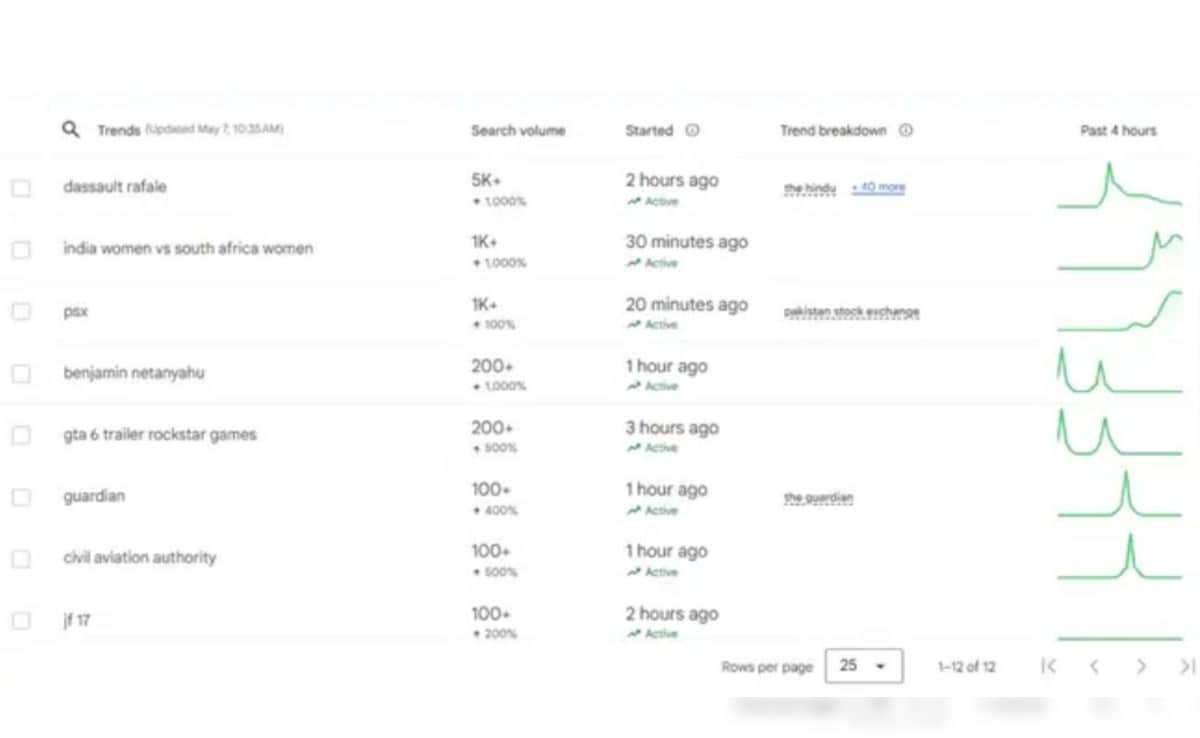
Task: Open the Trend breakdown info icon
Action: (x=905, y=131)
